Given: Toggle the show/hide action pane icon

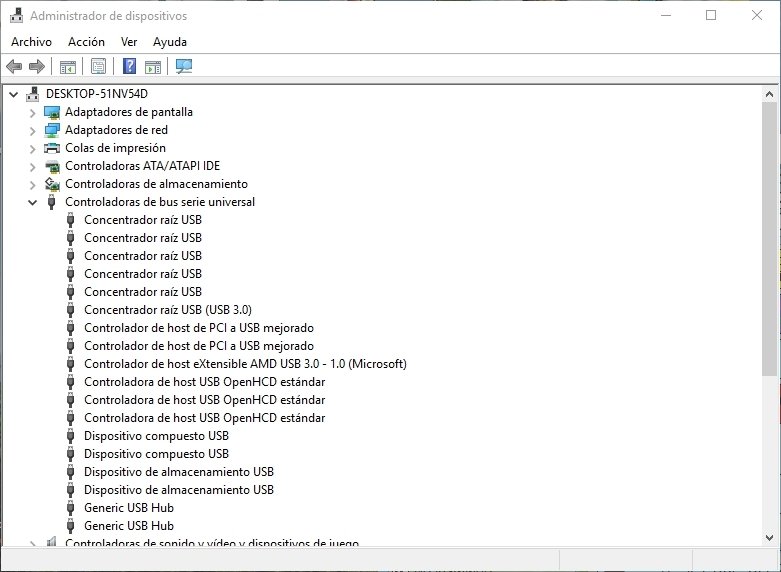Looking at the screenshot, I should [x=153, y=66].
